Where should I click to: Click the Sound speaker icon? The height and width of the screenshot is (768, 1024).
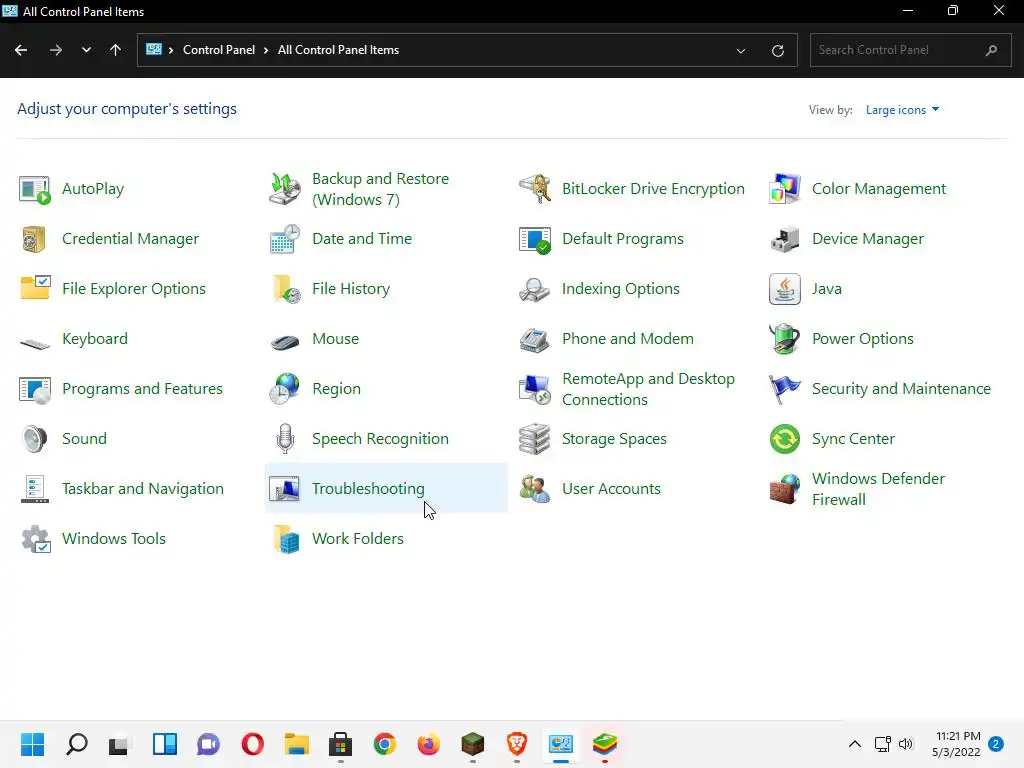click(x=35, y=440)
